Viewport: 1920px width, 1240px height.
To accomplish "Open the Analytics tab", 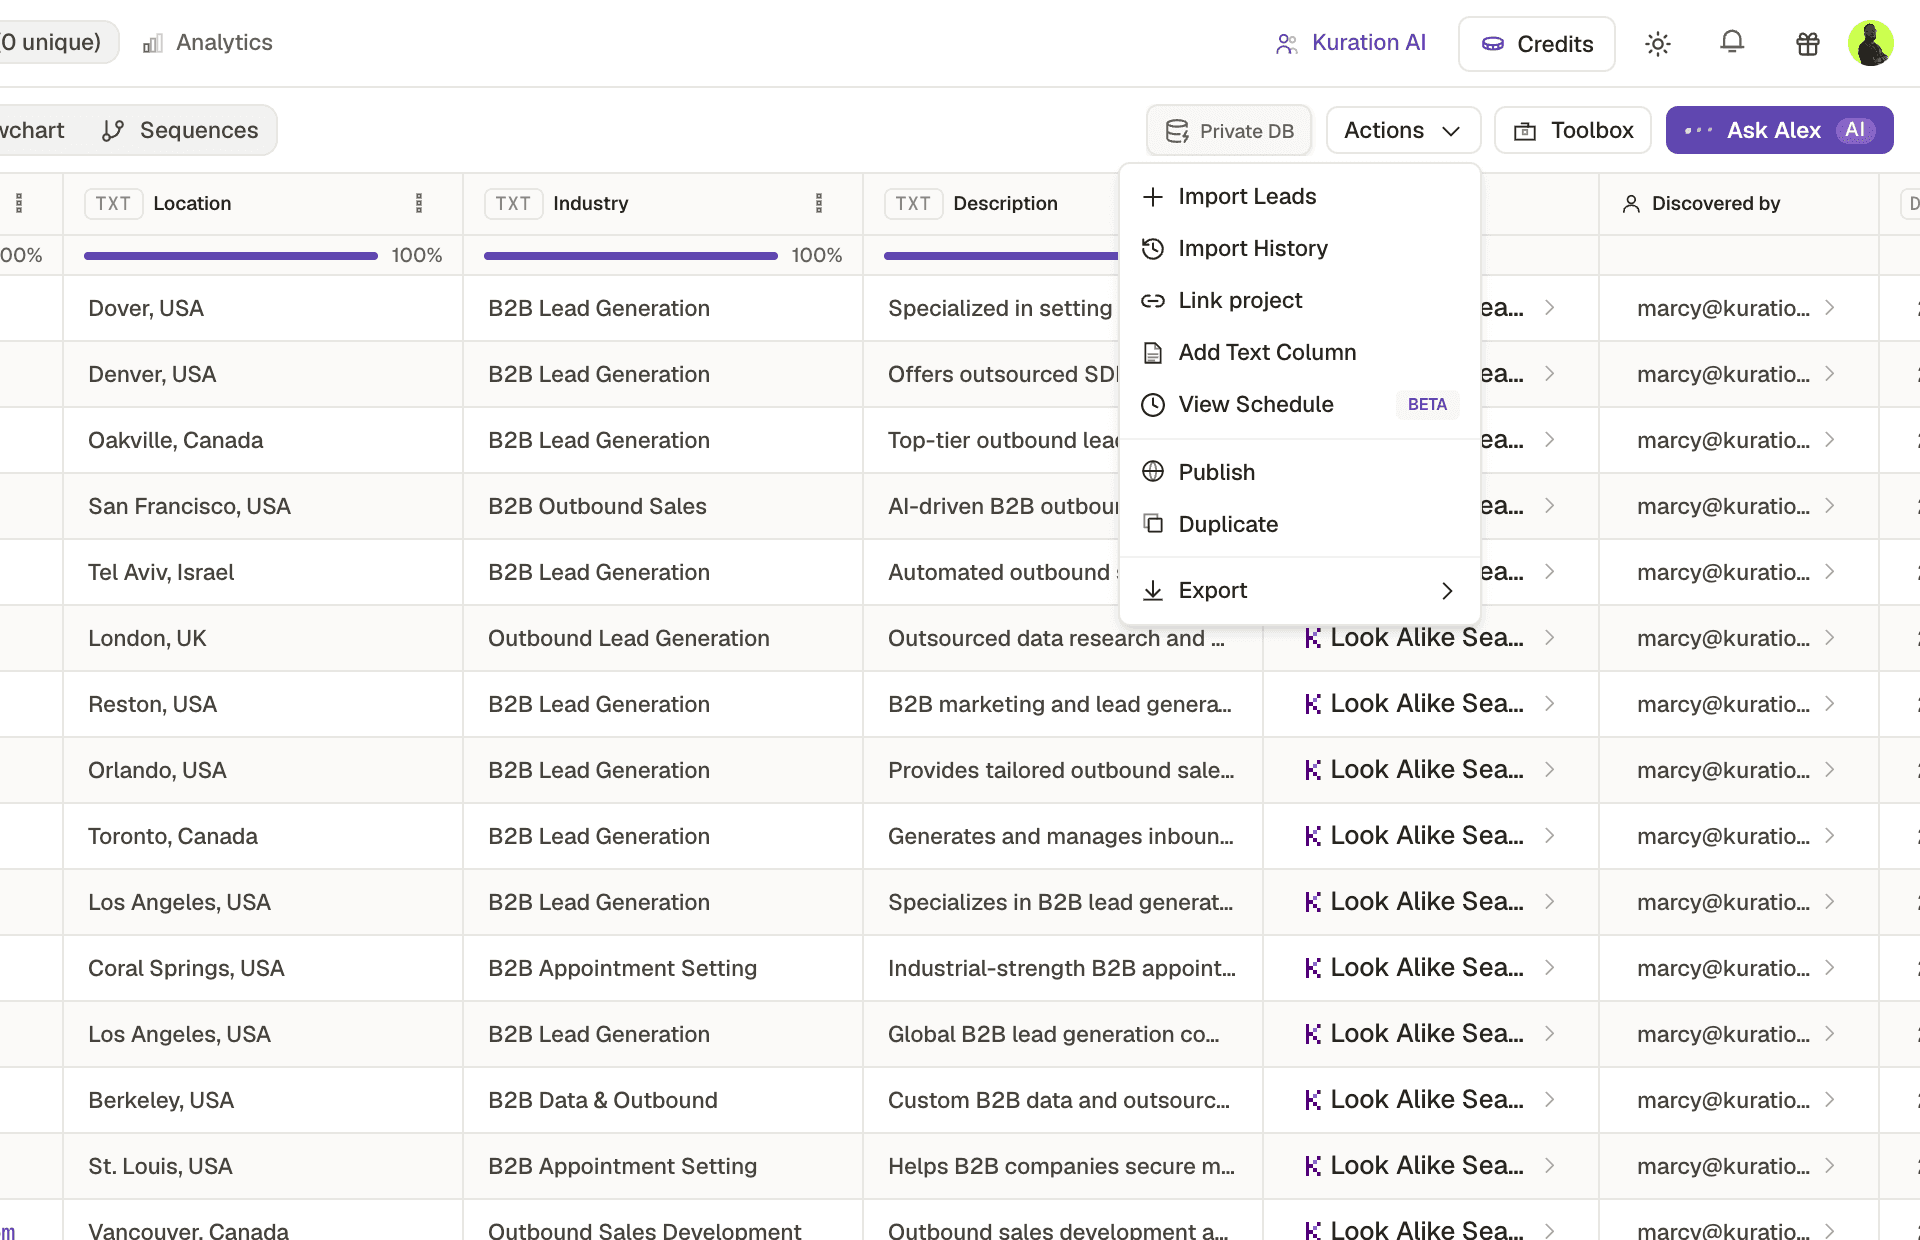I will 208,43.
